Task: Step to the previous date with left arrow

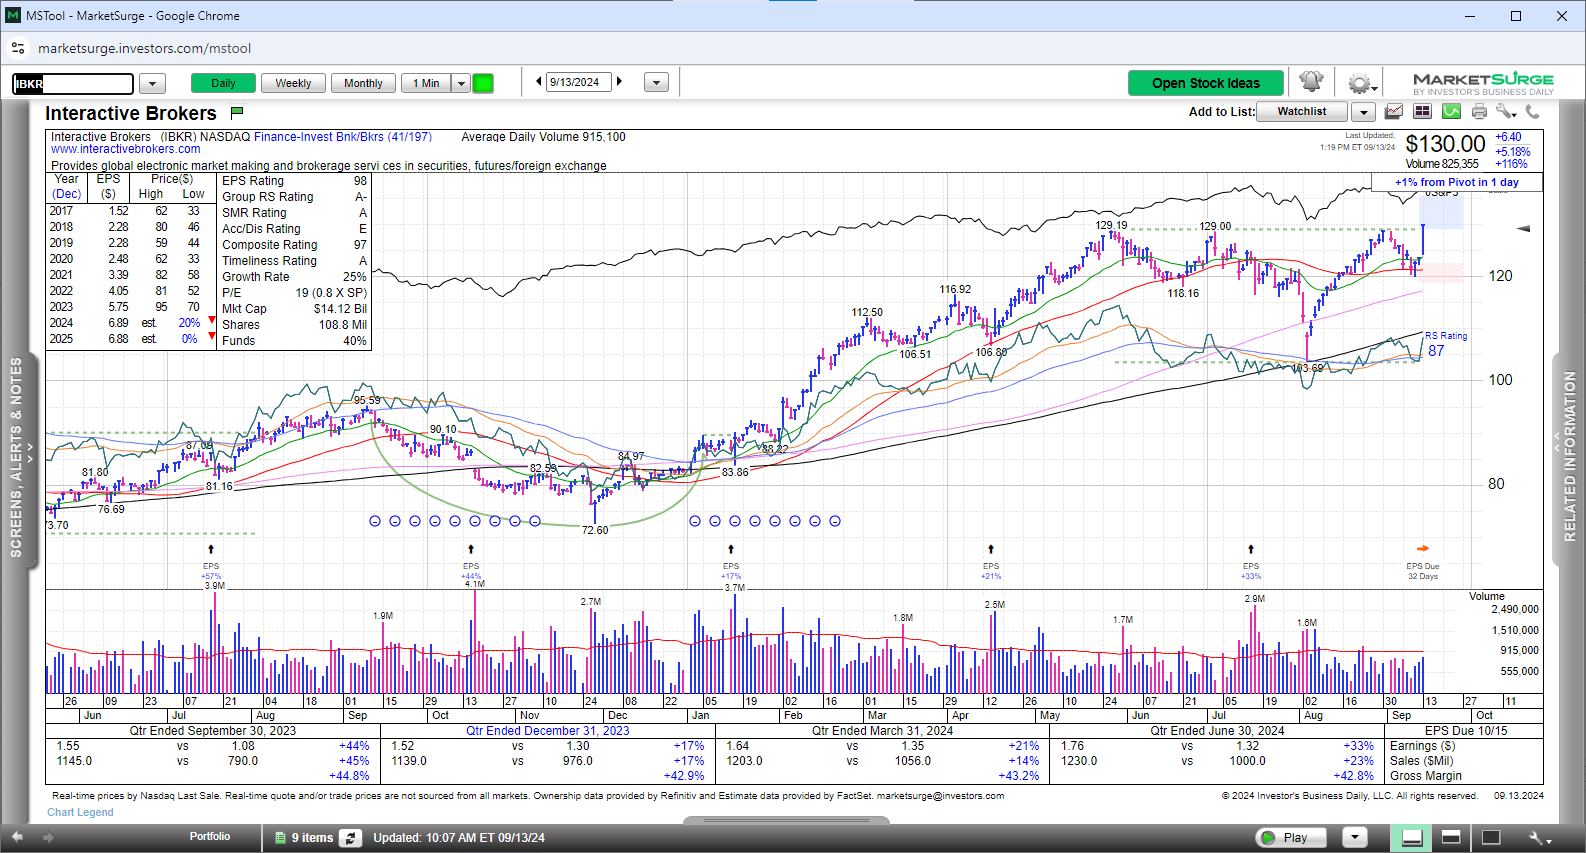Action: click(x=539, y=82)
